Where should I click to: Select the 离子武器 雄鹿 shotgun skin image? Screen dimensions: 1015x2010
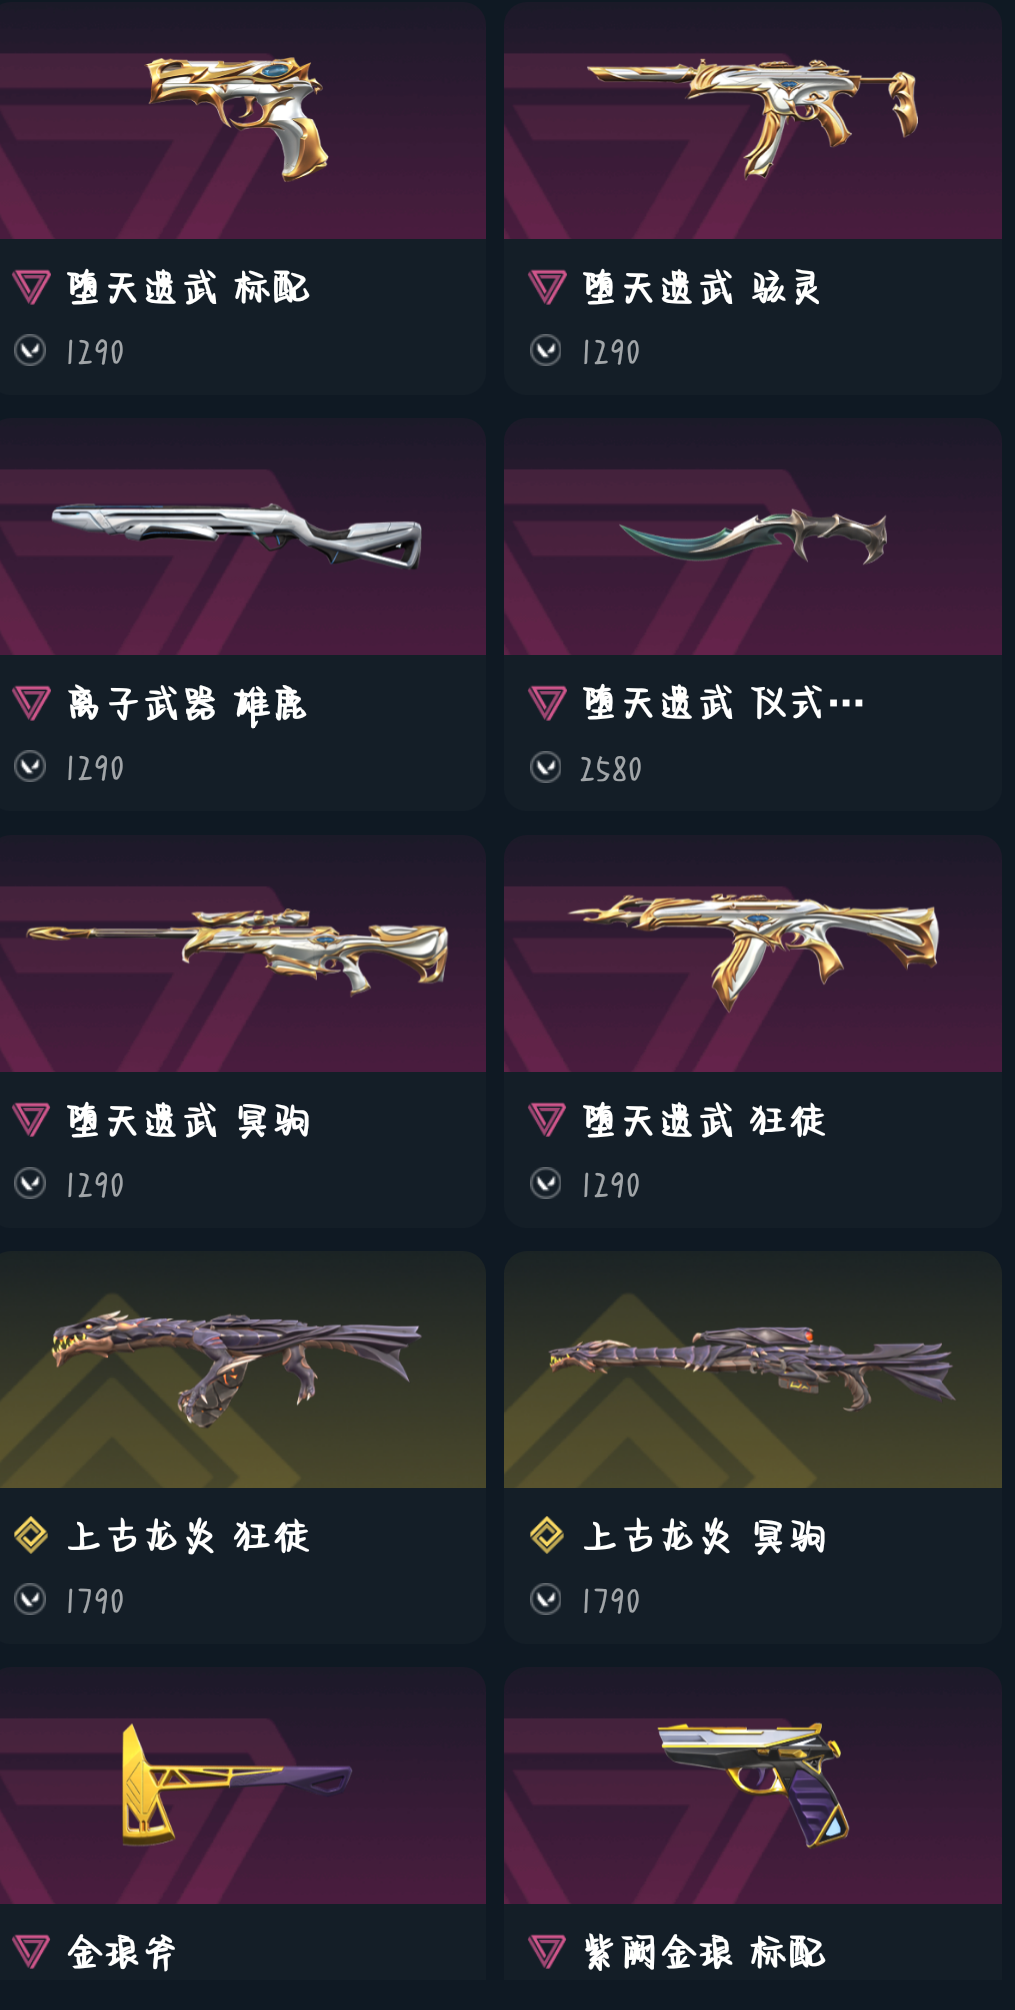(237, 535)
